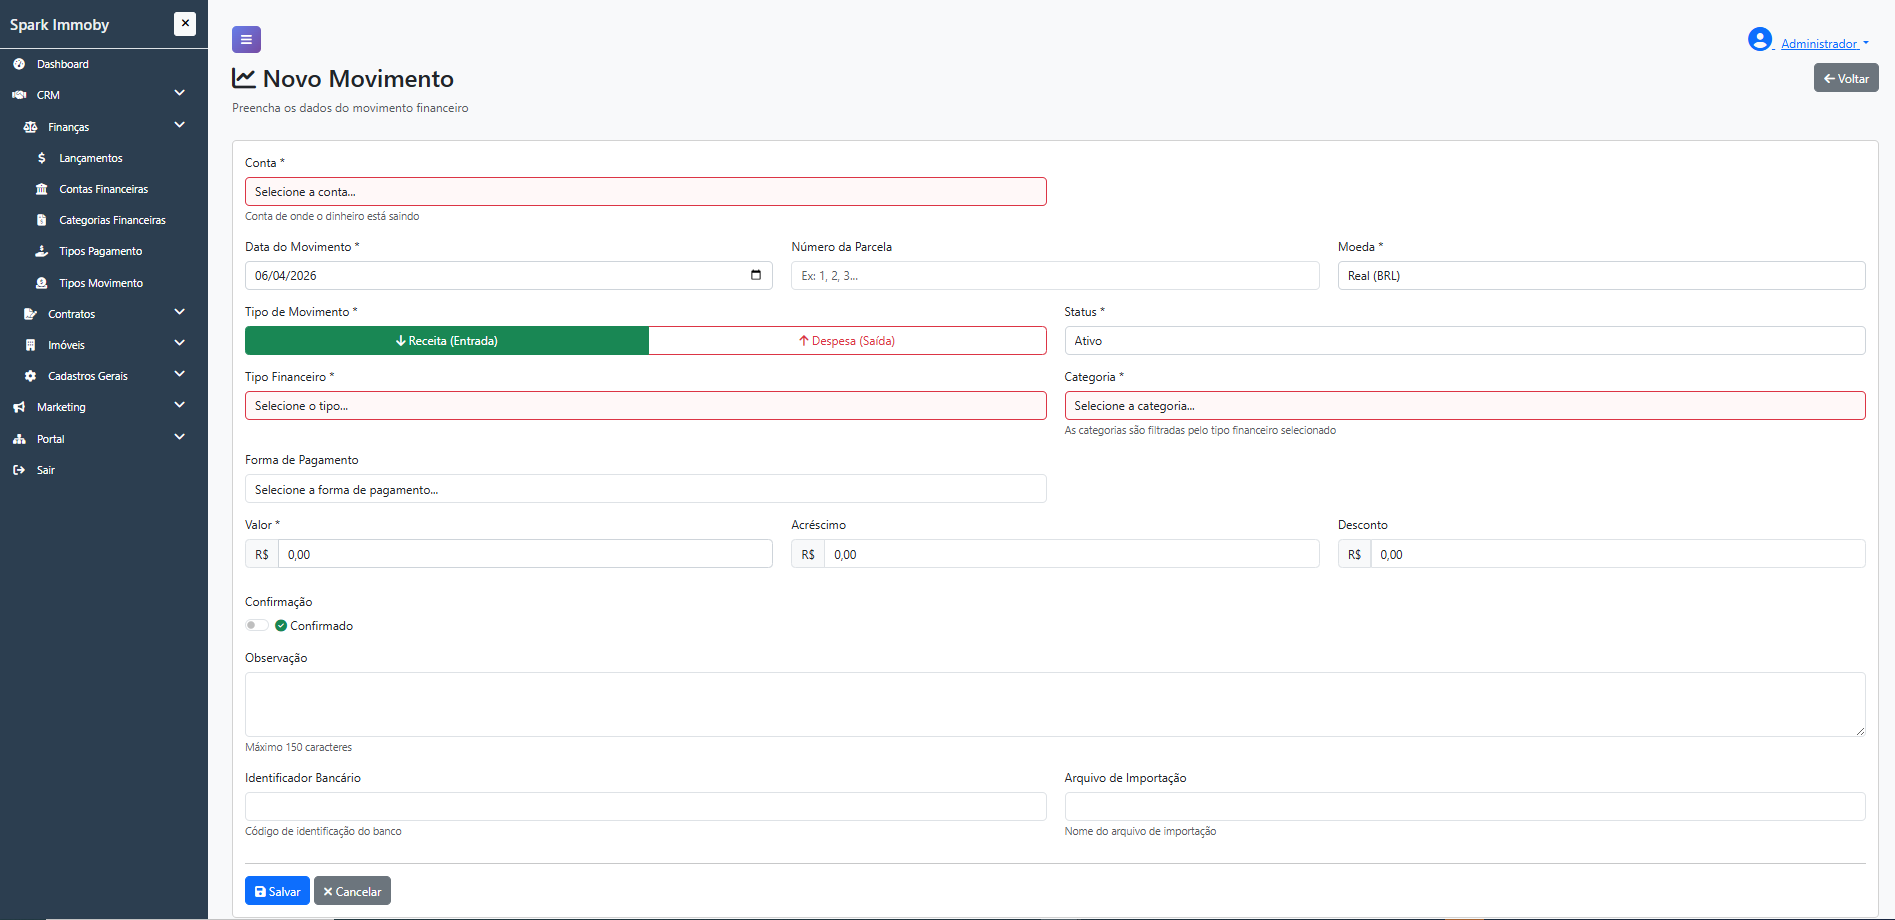The image size is (1895, 920).
Task: Close the Spark Immoby sidebar with X
Action: [185, 24]
